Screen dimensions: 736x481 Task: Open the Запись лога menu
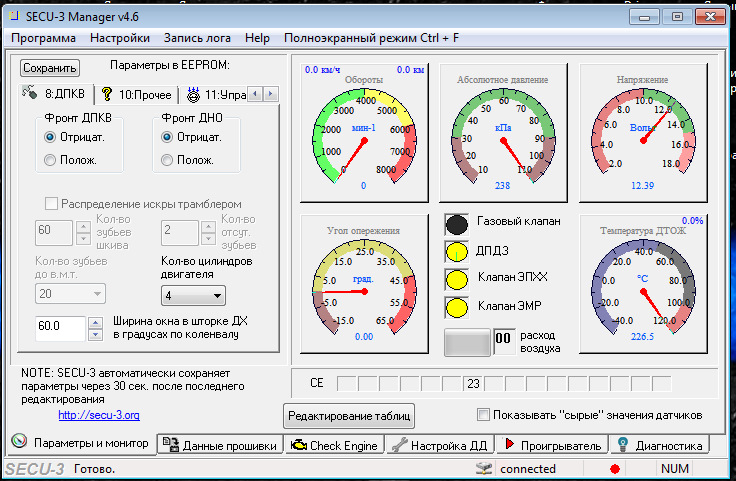pos(197,38)
